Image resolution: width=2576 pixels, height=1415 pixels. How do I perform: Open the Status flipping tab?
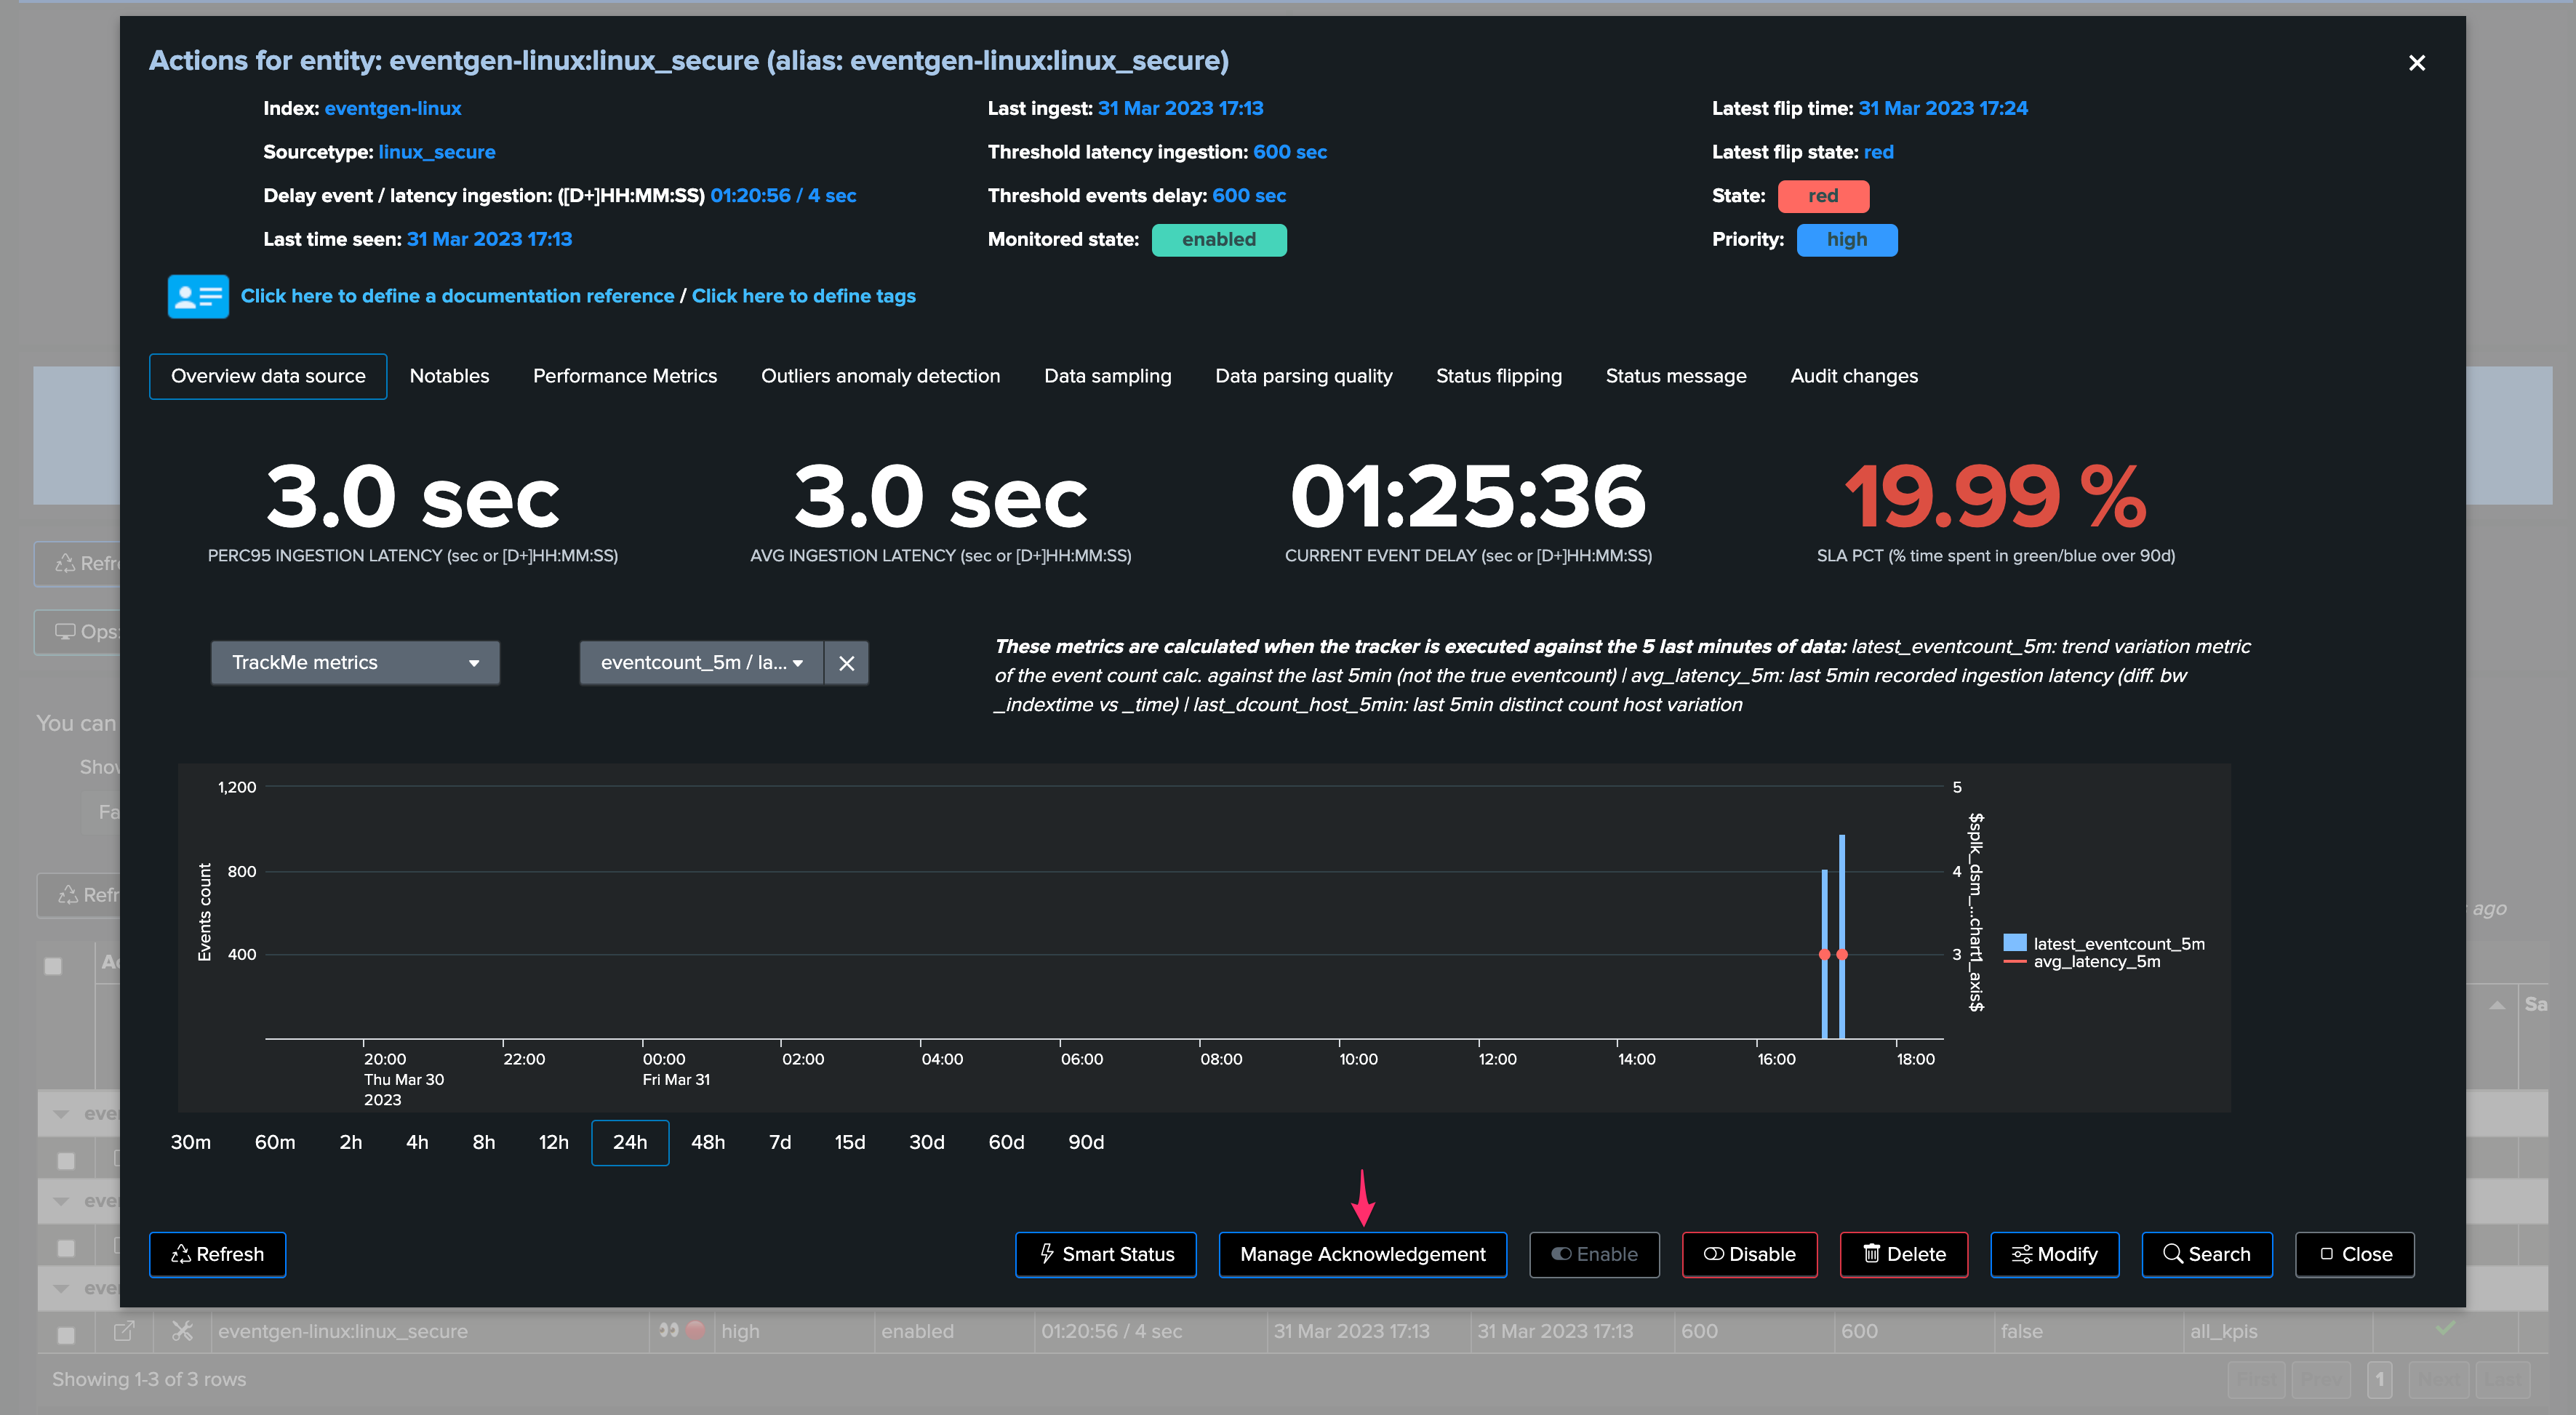click(1498, 376)
